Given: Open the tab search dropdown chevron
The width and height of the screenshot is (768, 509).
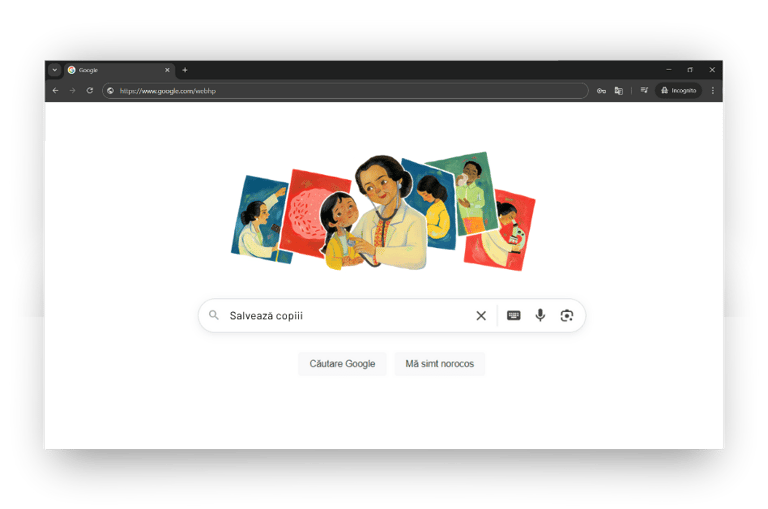Looking at the screenshot, I should (54, 70).
